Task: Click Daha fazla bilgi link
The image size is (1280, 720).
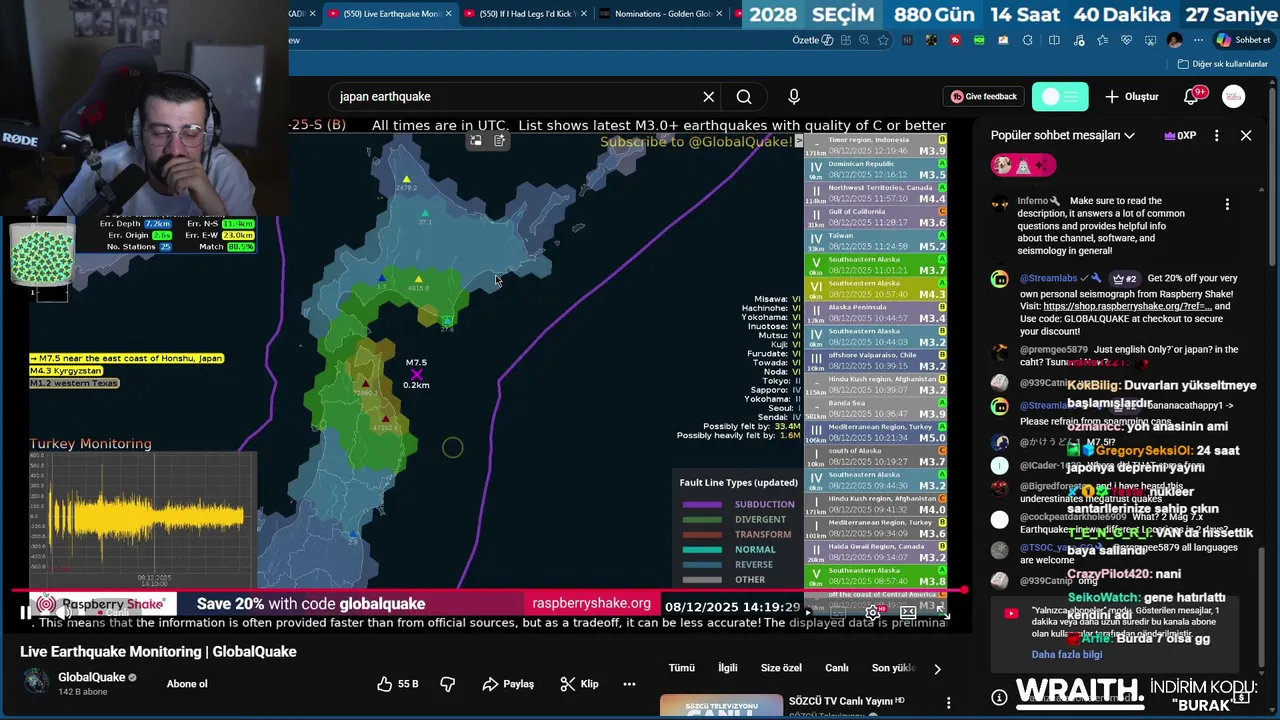Action: tap(1067, 655)
